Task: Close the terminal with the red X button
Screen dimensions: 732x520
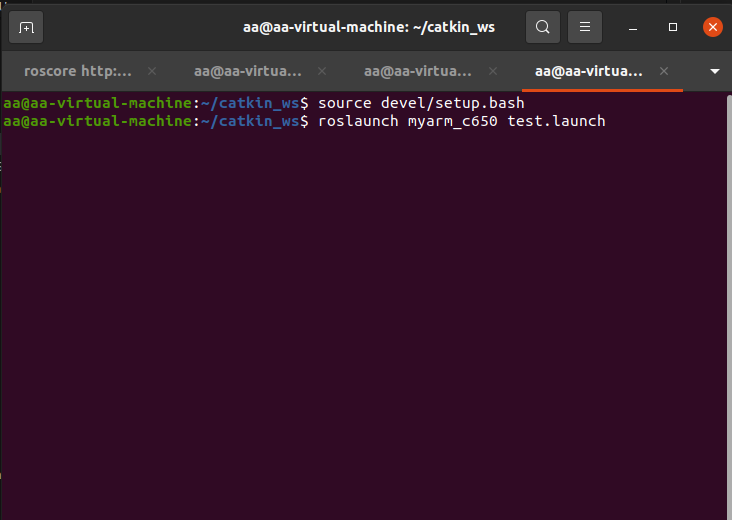Action: 712,27
